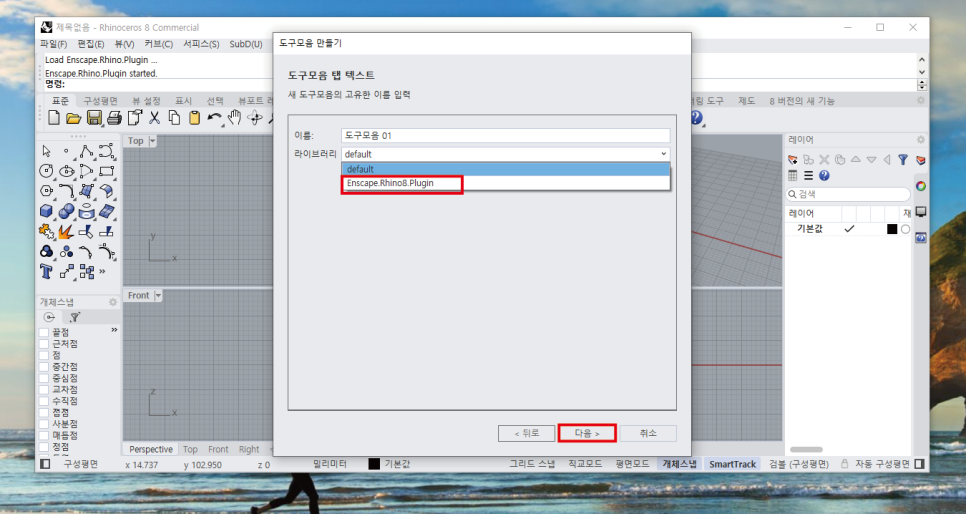Expand more object snap options chevron
966x514 pixels.
click(114, 330)
